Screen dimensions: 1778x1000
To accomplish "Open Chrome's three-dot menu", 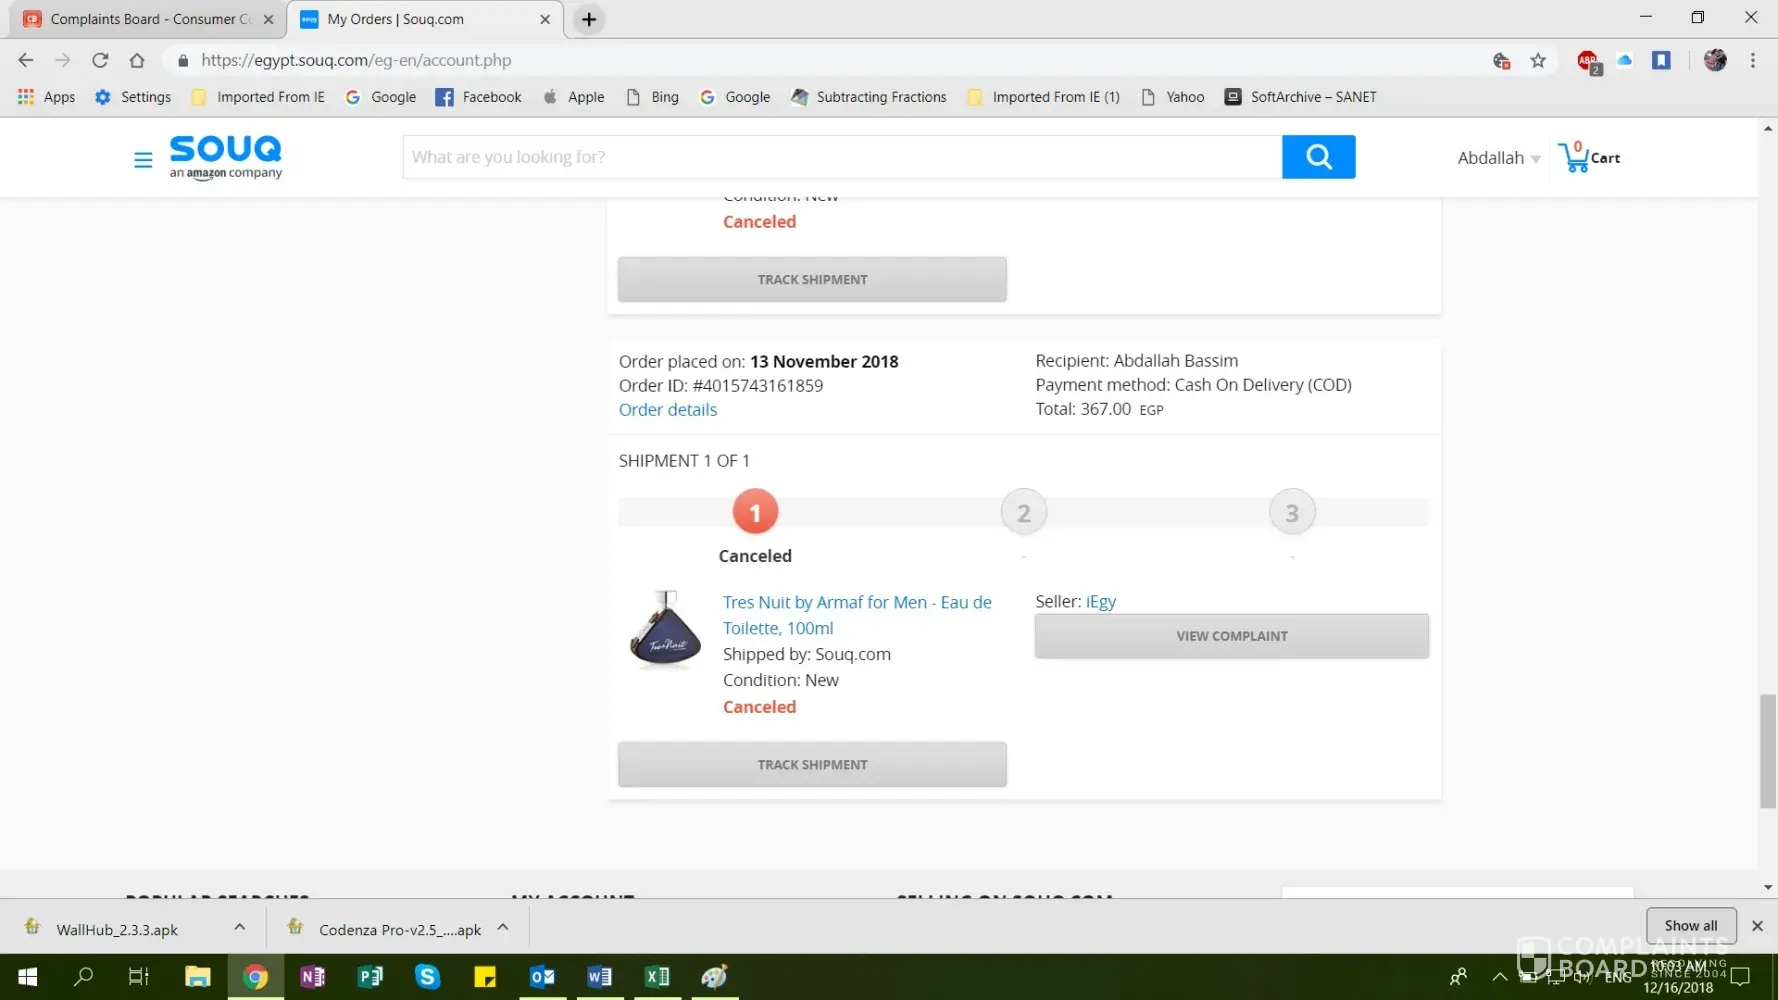I will (x=1753, y=61).
